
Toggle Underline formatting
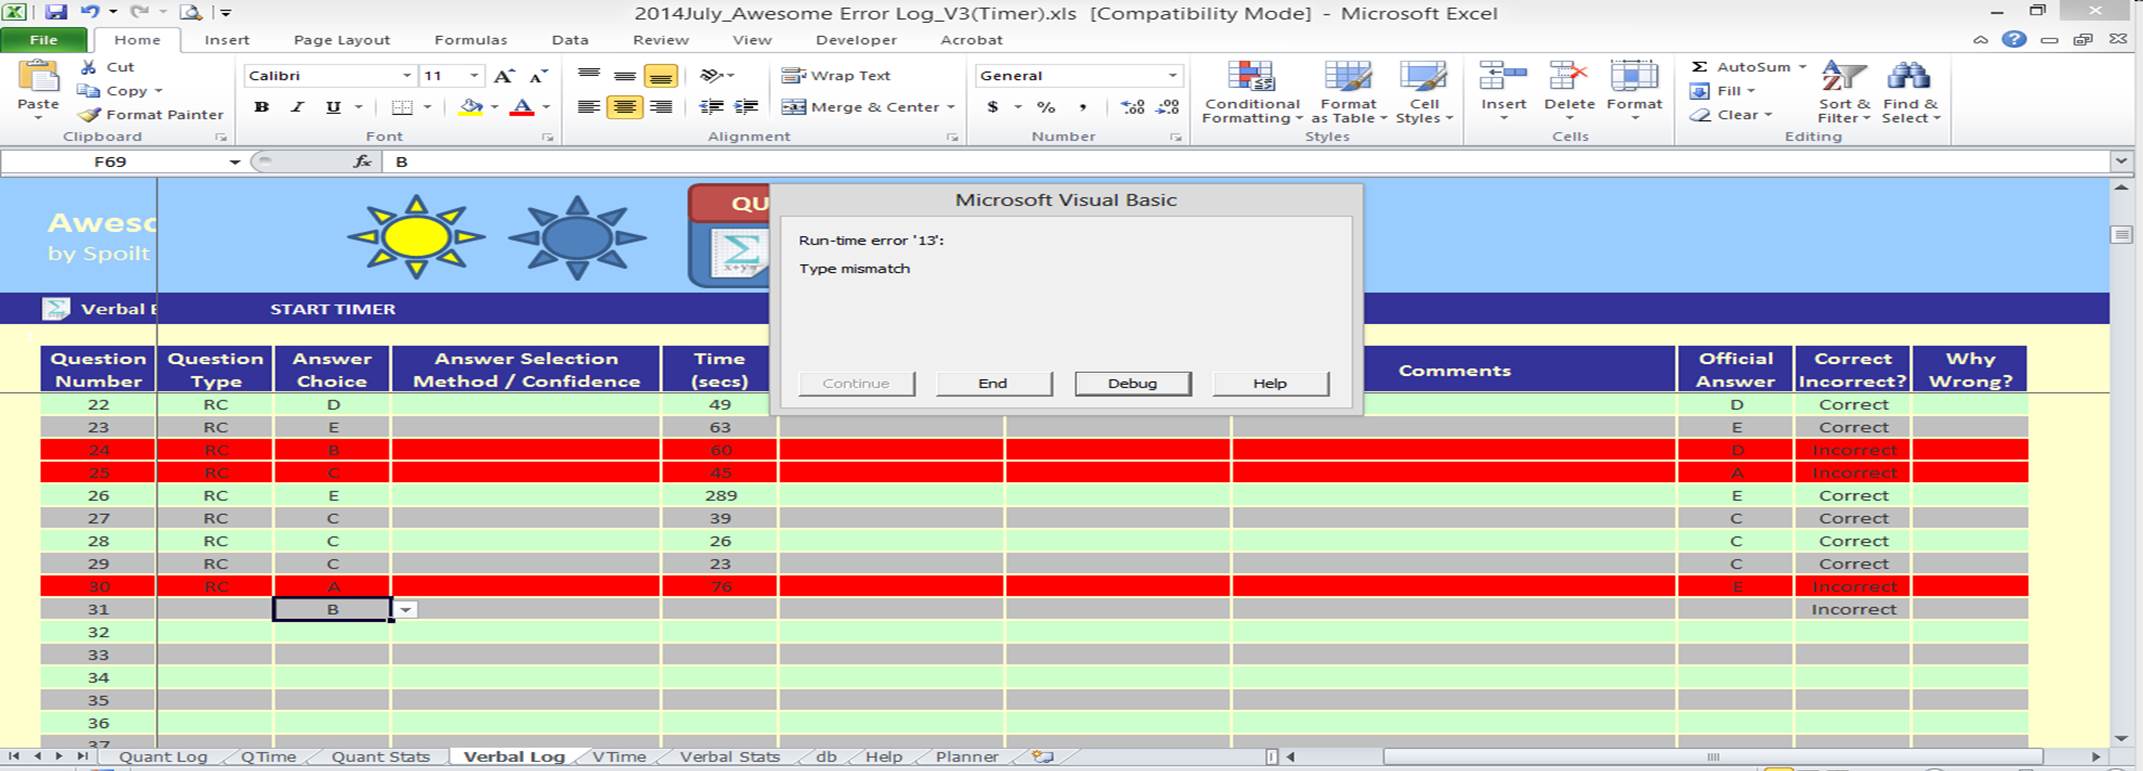[333, 107]
